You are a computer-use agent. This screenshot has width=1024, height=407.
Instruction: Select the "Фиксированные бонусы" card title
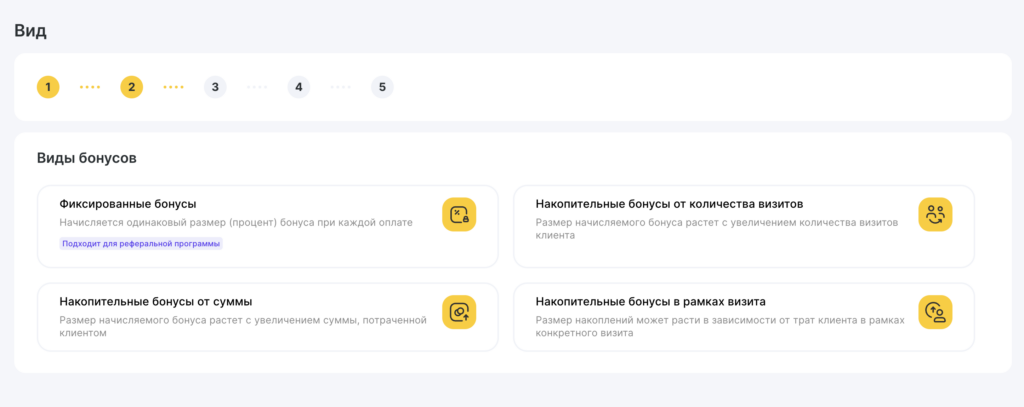[x=127, y=204]
